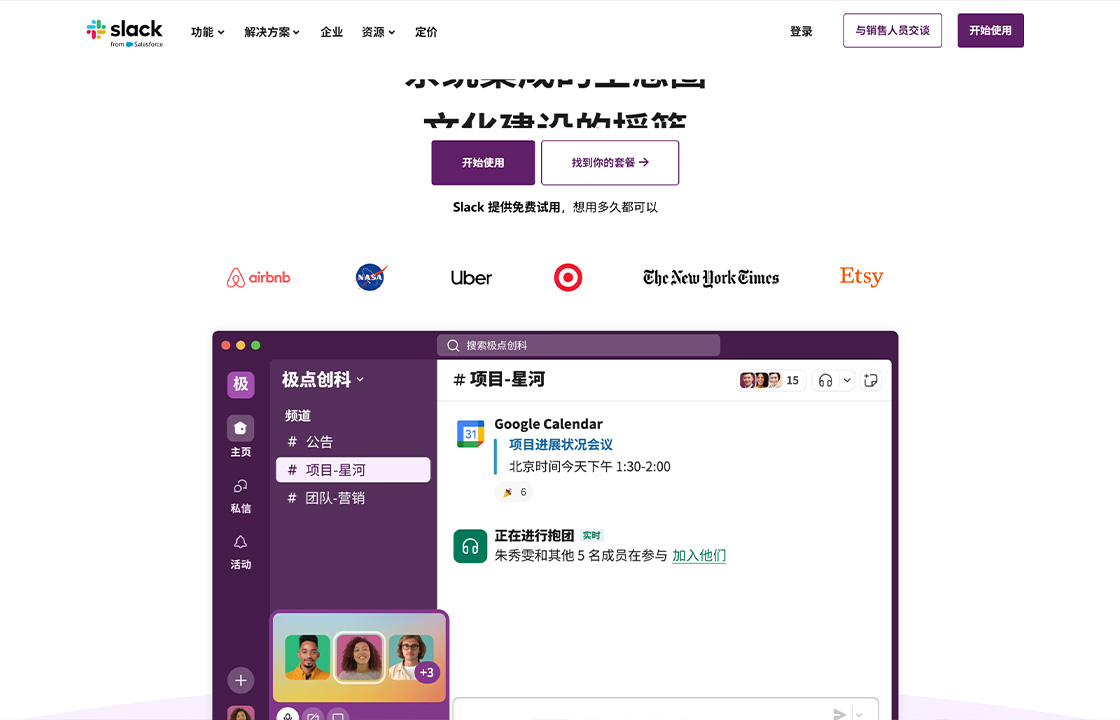This screenshot has height=720, width=1120.
Task: Open the 定价 pricing page
Action: (426, 32)
